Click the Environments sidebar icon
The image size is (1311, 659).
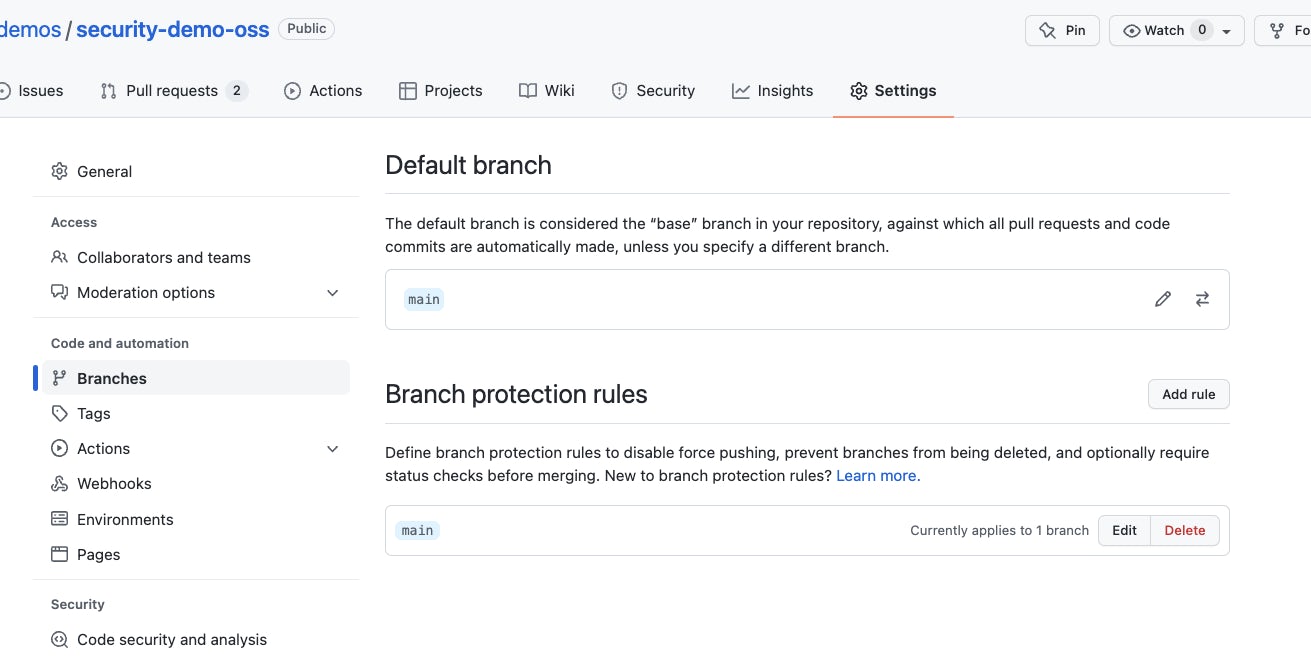click(59, 519)
